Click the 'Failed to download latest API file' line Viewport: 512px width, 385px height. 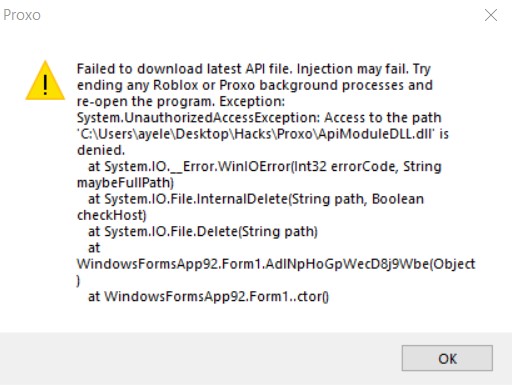(x=254, y=69)
